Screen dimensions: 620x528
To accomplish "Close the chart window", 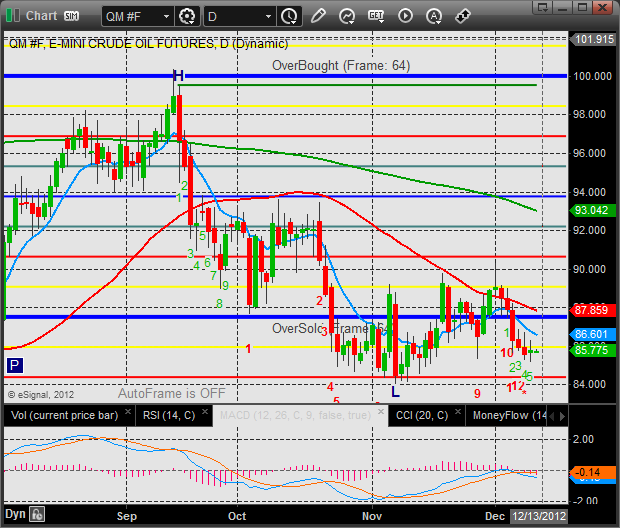I will [x=603, y=7].
